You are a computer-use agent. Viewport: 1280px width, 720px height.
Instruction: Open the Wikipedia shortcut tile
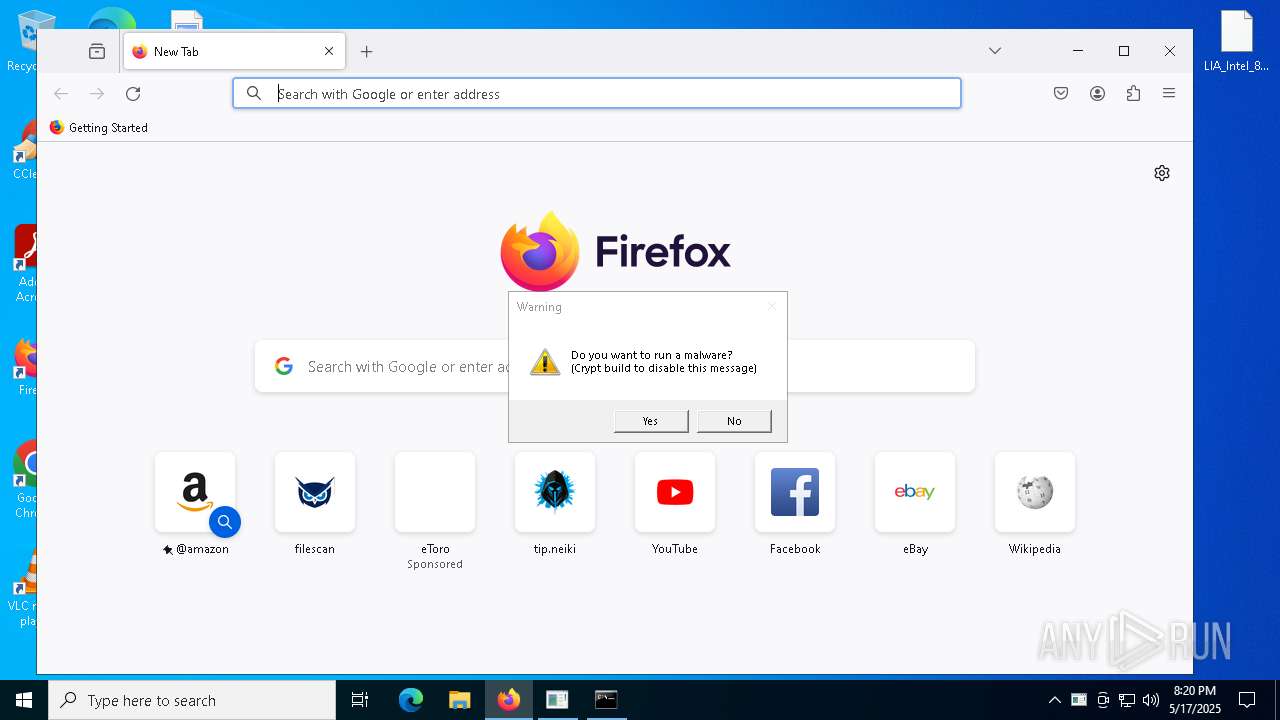point(1035,492)
